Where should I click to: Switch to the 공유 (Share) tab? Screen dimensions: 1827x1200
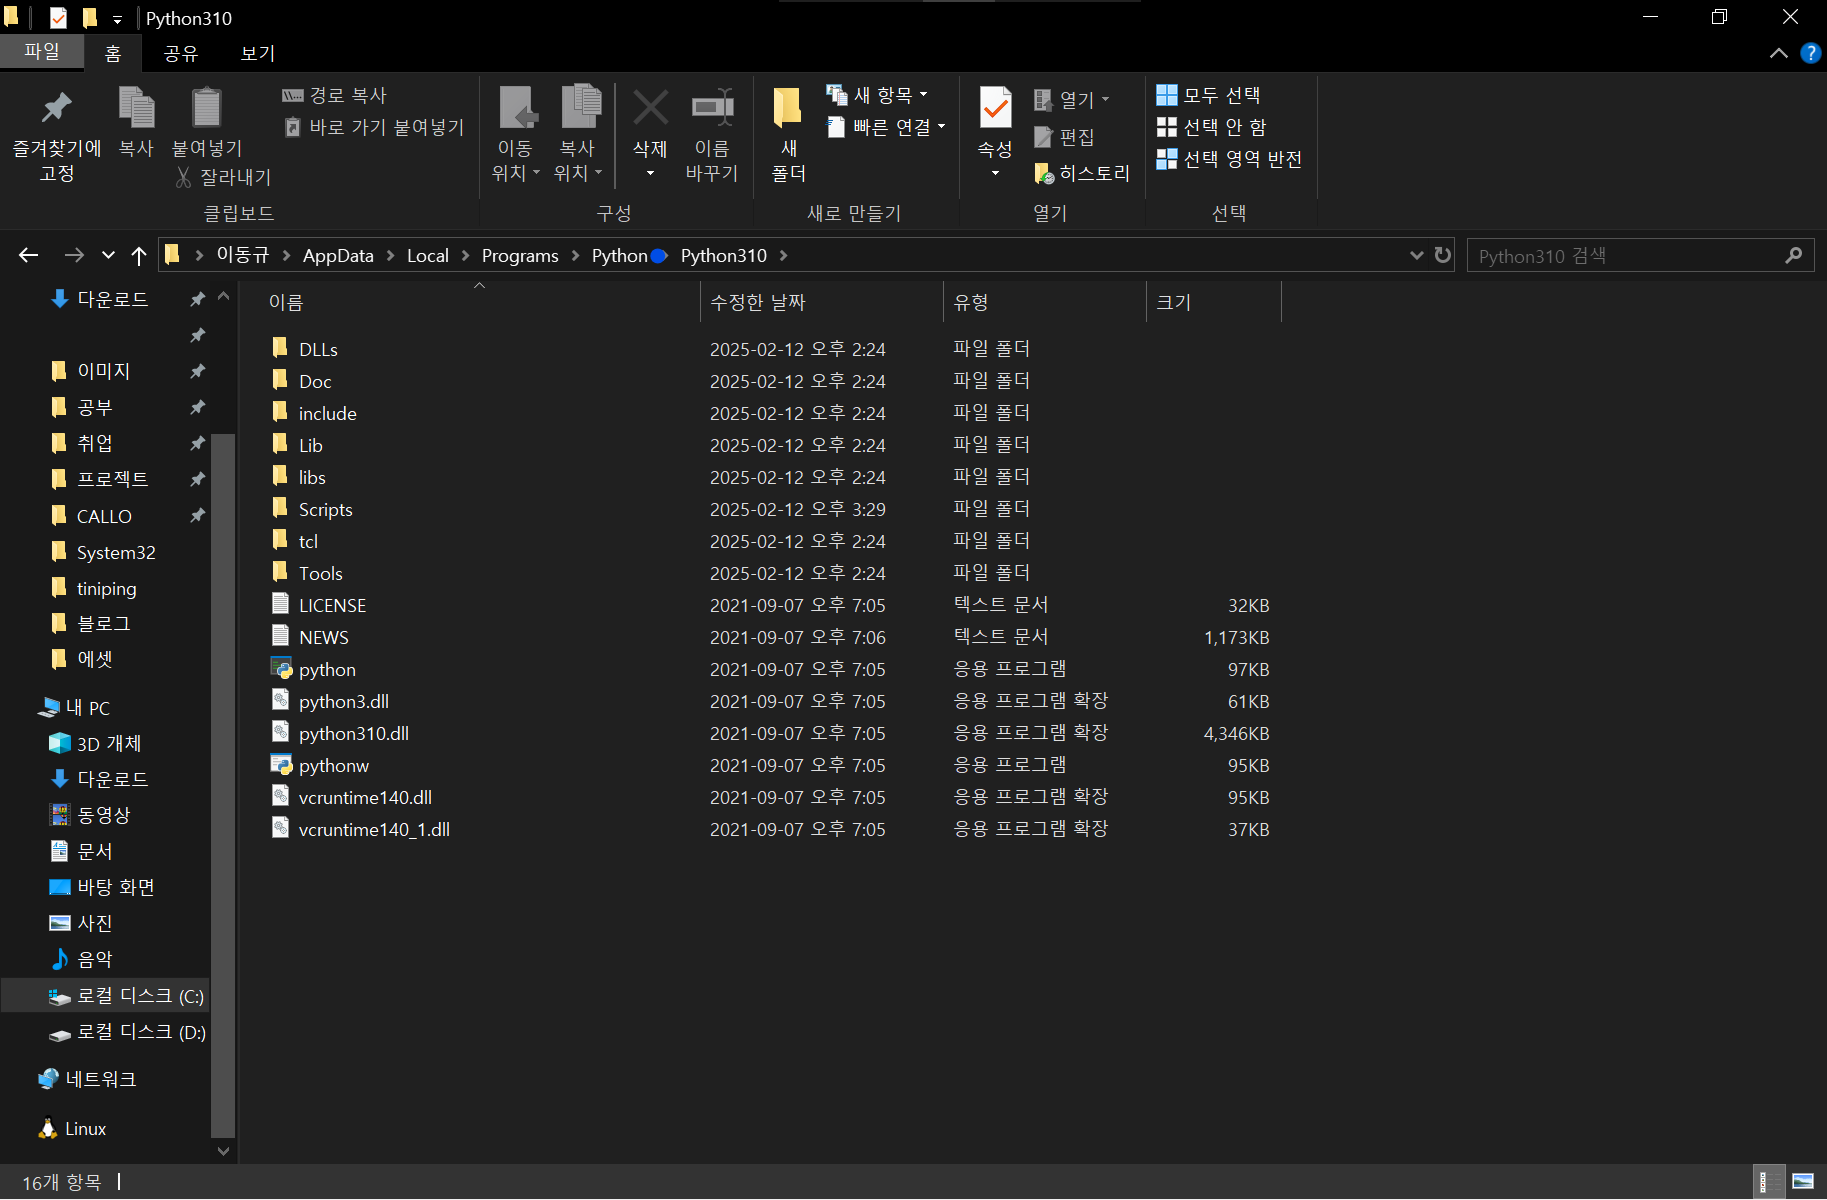[x=181, y=53]
